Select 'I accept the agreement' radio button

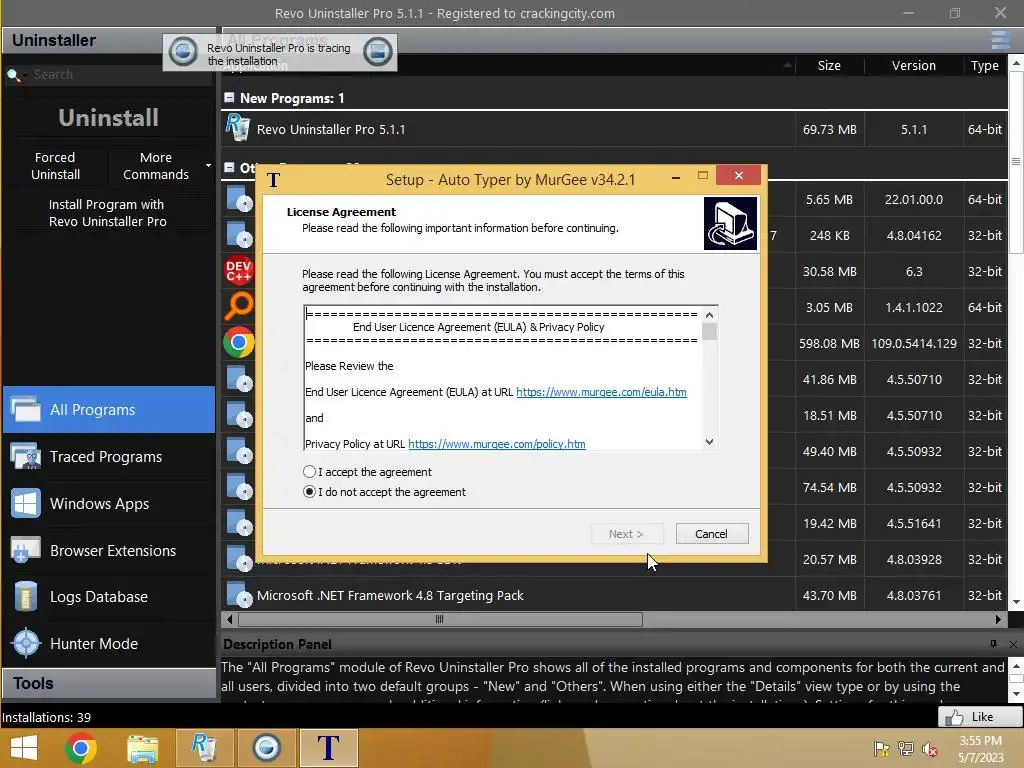click(310, 472)
